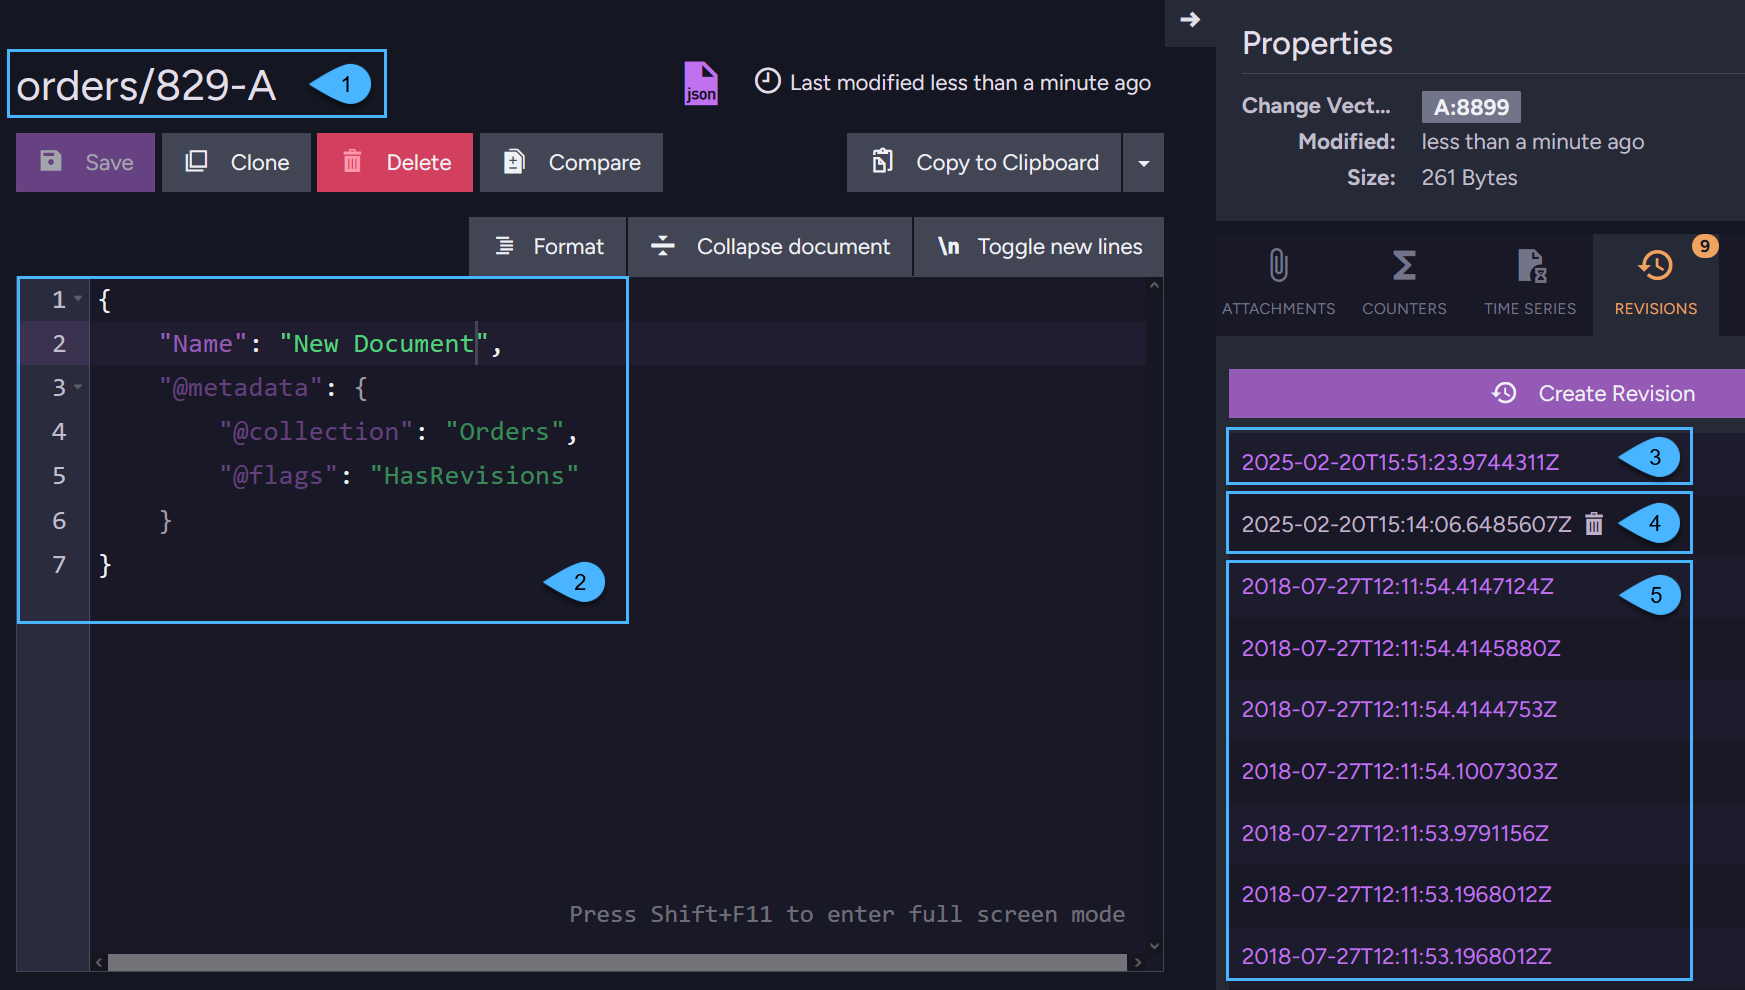Click the 261 Bytes size value
This screenshot has height=990, width=1745.
1469,178
